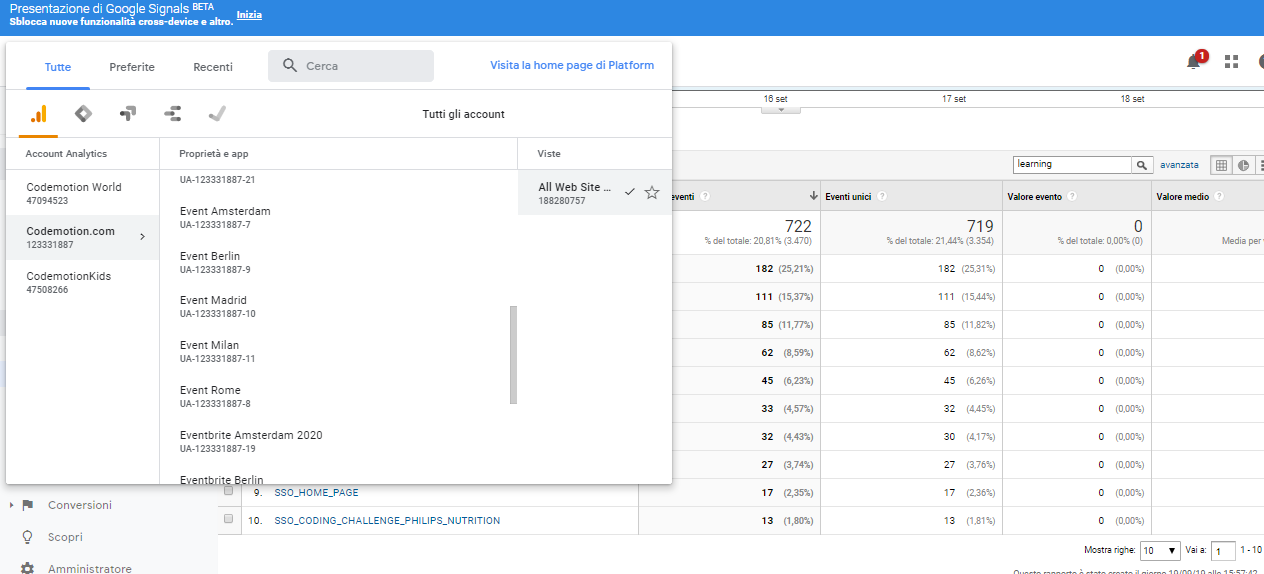Click the avanzata filter link
Image resolution: width=1264 pixels, height=574 pixels.
[x=1179, y=165]
